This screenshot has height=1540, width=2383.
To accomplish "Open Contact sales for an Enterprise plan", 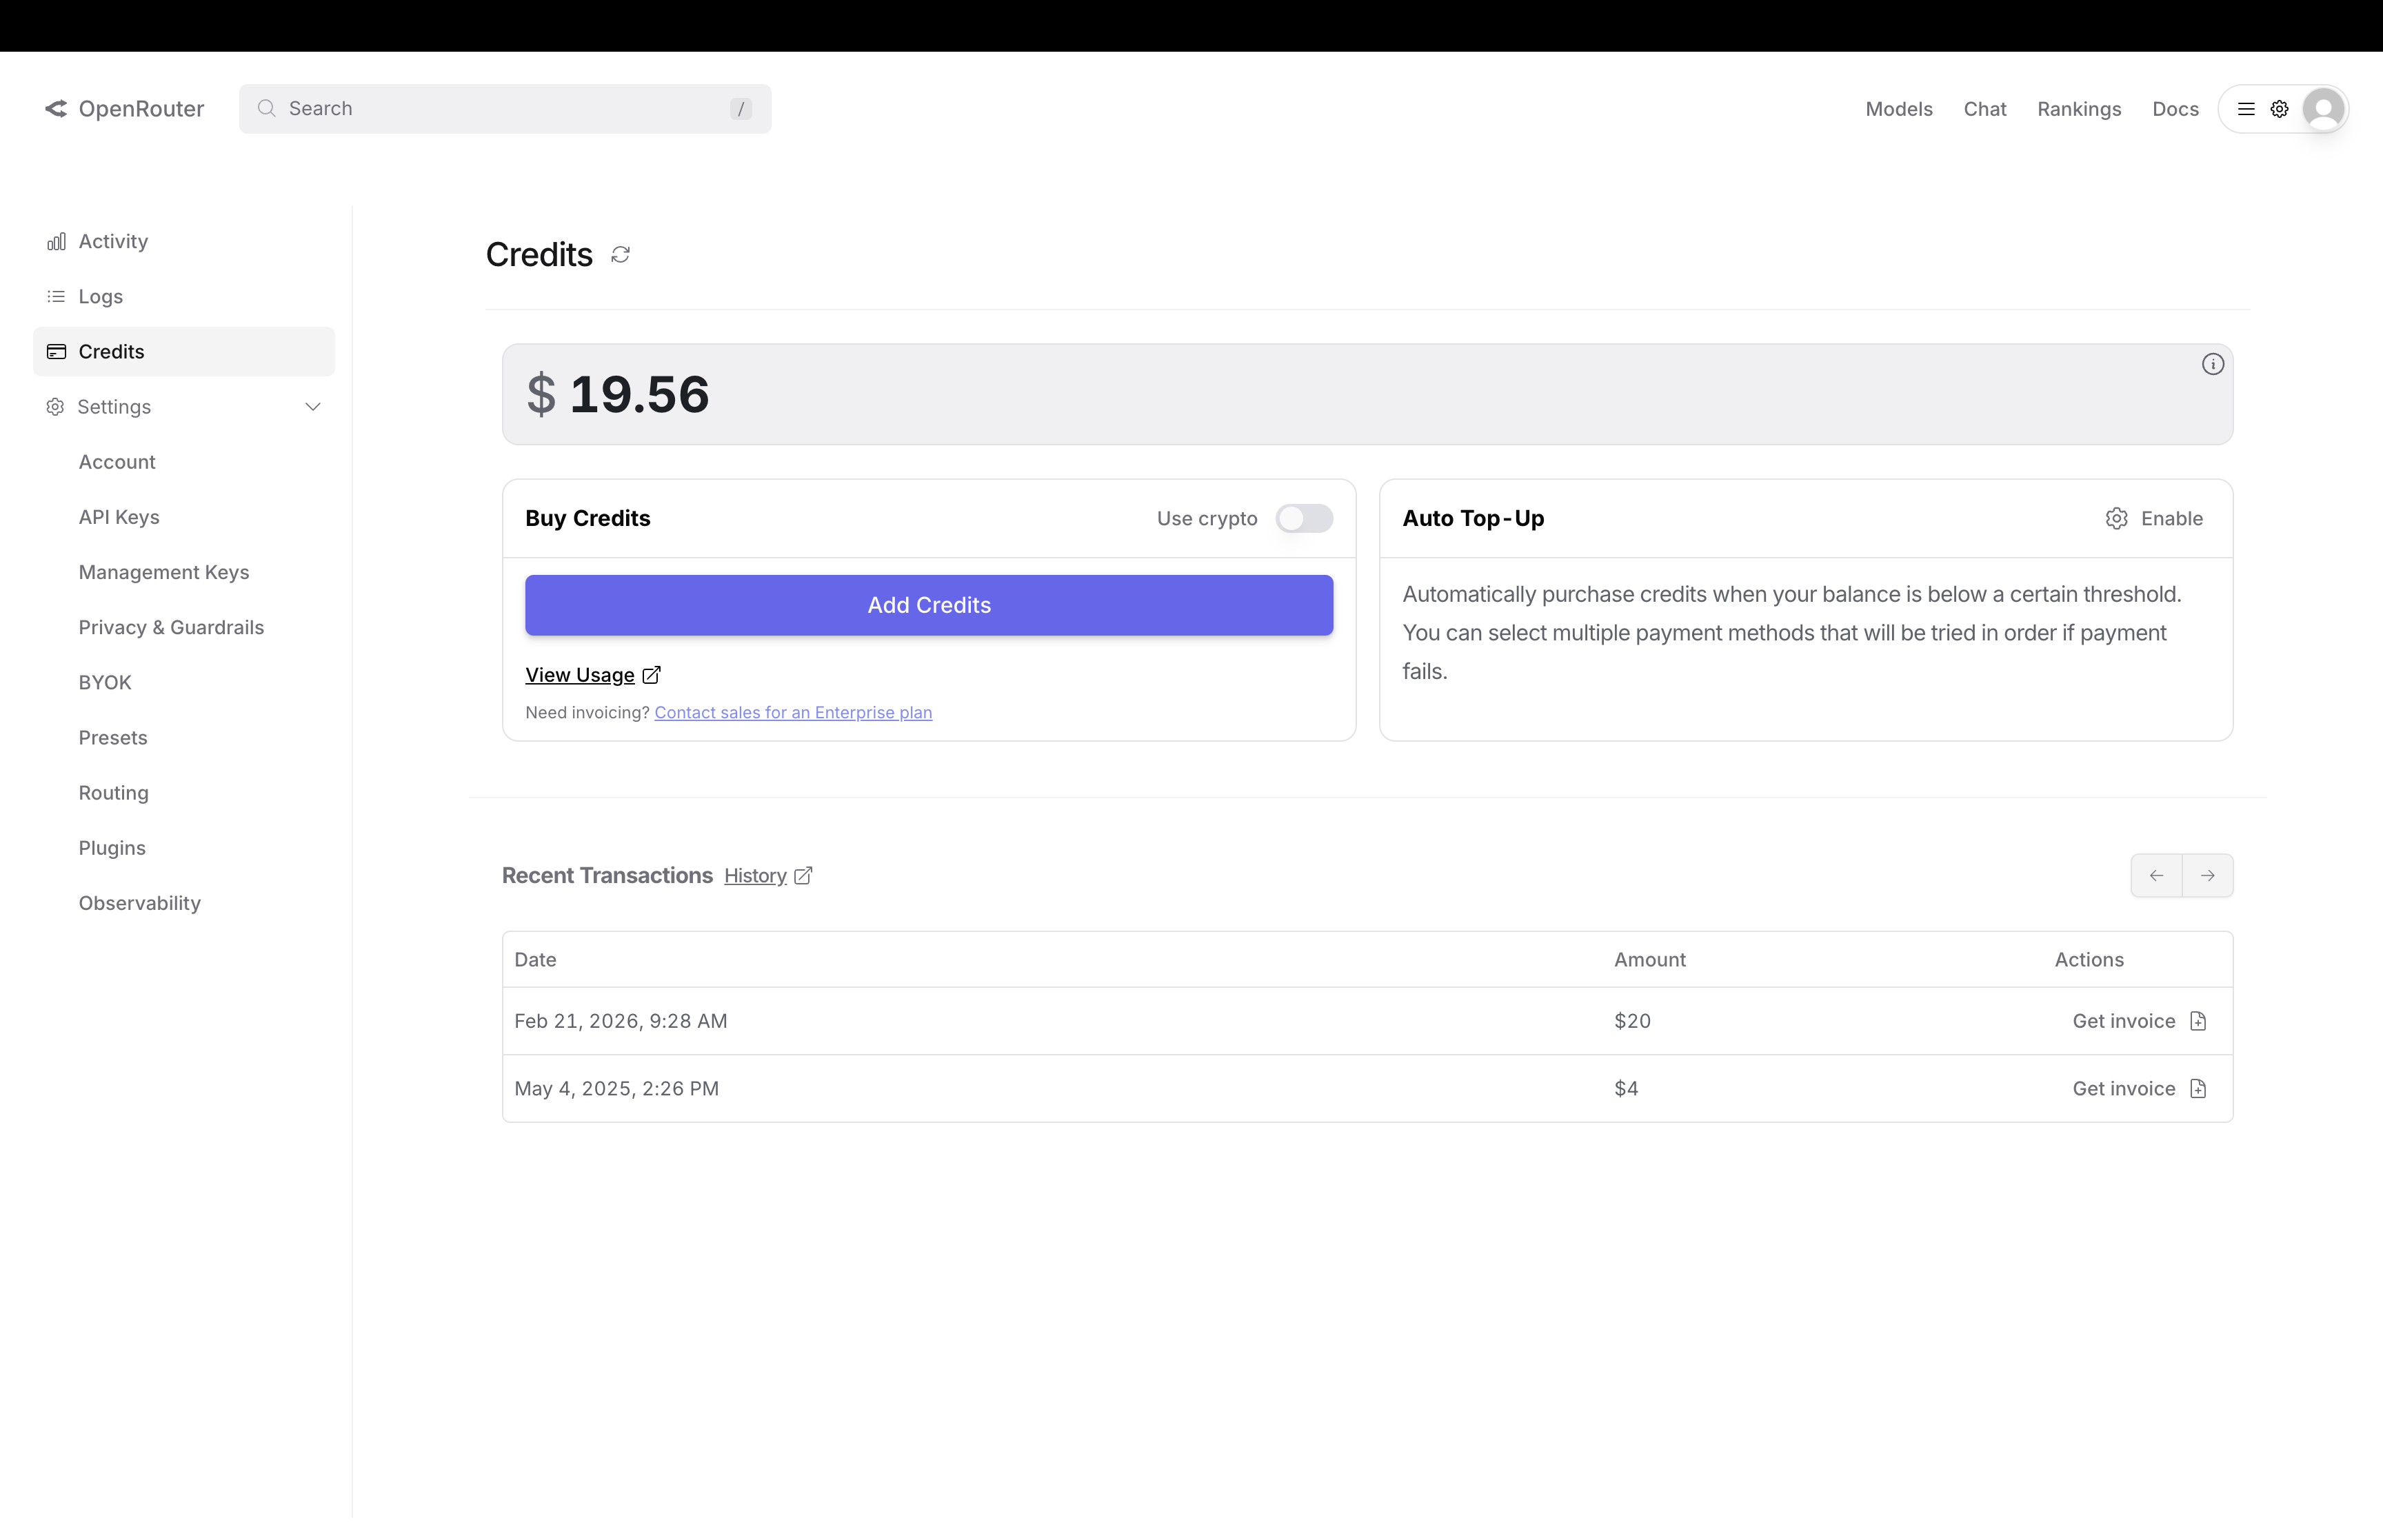I will pos(793,712).
